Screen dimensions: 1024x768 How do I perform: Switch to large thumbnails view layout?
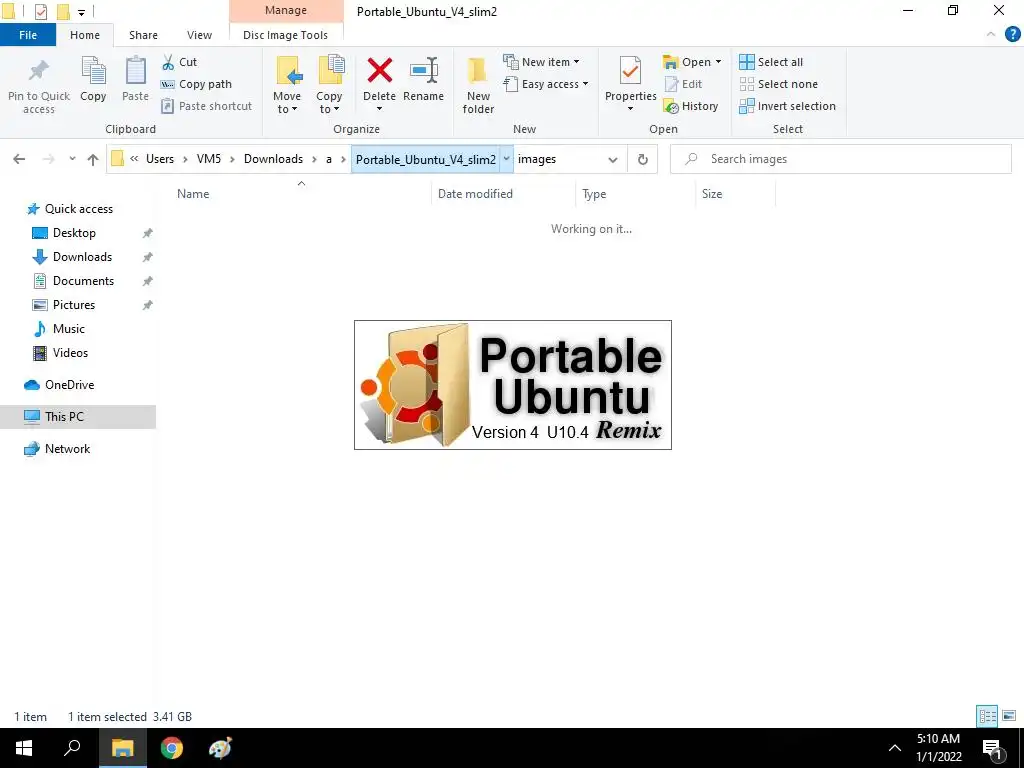[x=1009, y=716]
